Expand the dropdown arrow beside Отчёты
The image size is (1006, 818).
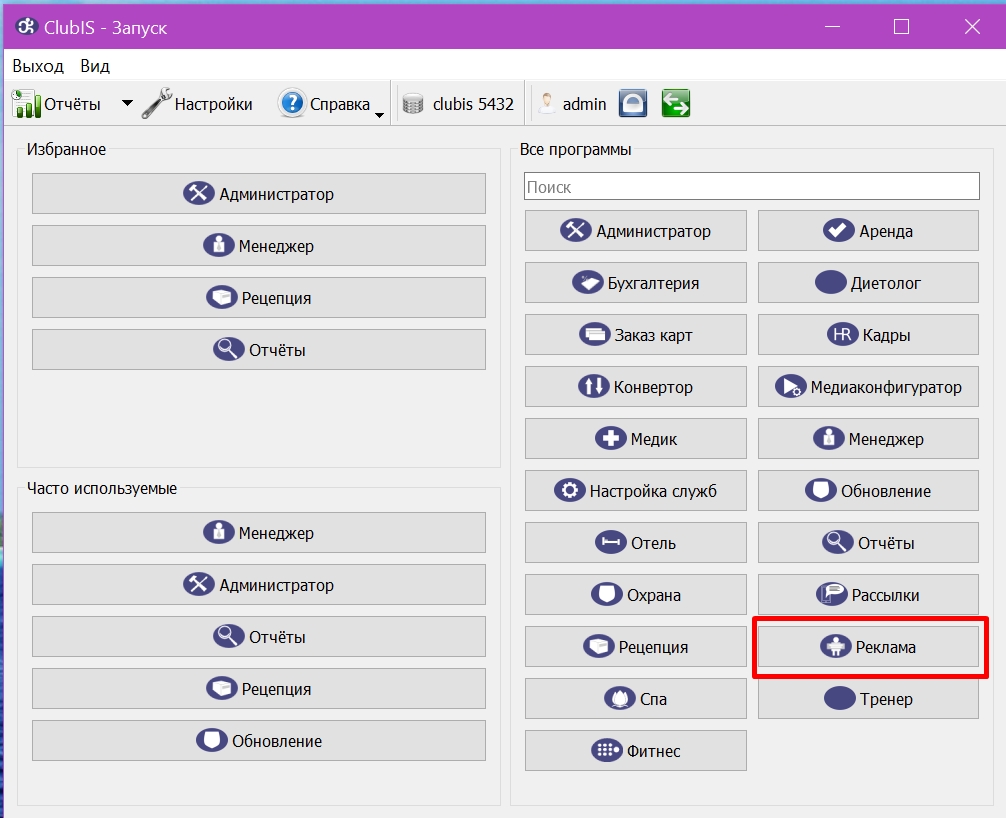coord(128,103)
